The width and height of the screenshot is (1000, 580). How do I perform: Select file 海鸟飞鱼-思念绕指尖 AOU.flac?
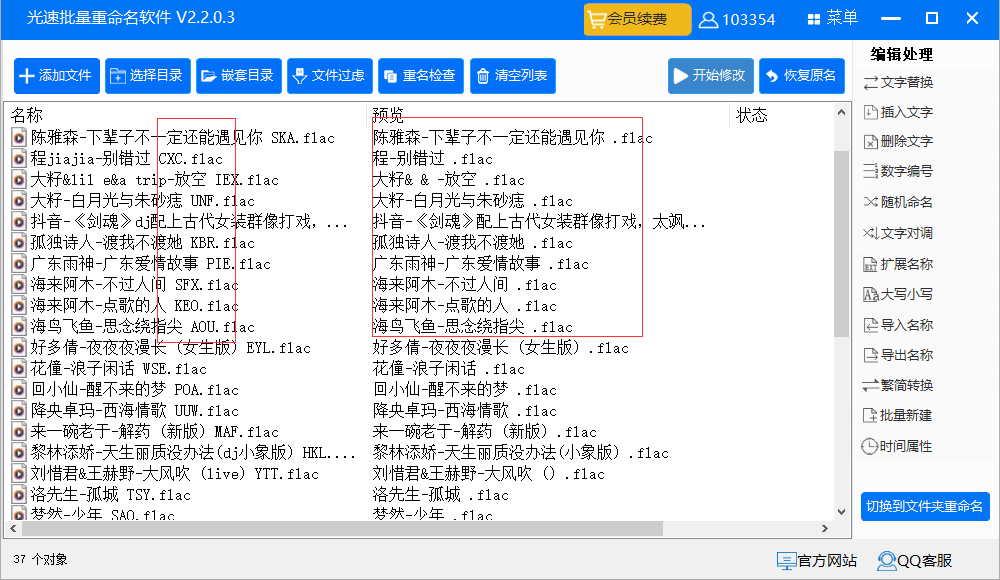142,327
